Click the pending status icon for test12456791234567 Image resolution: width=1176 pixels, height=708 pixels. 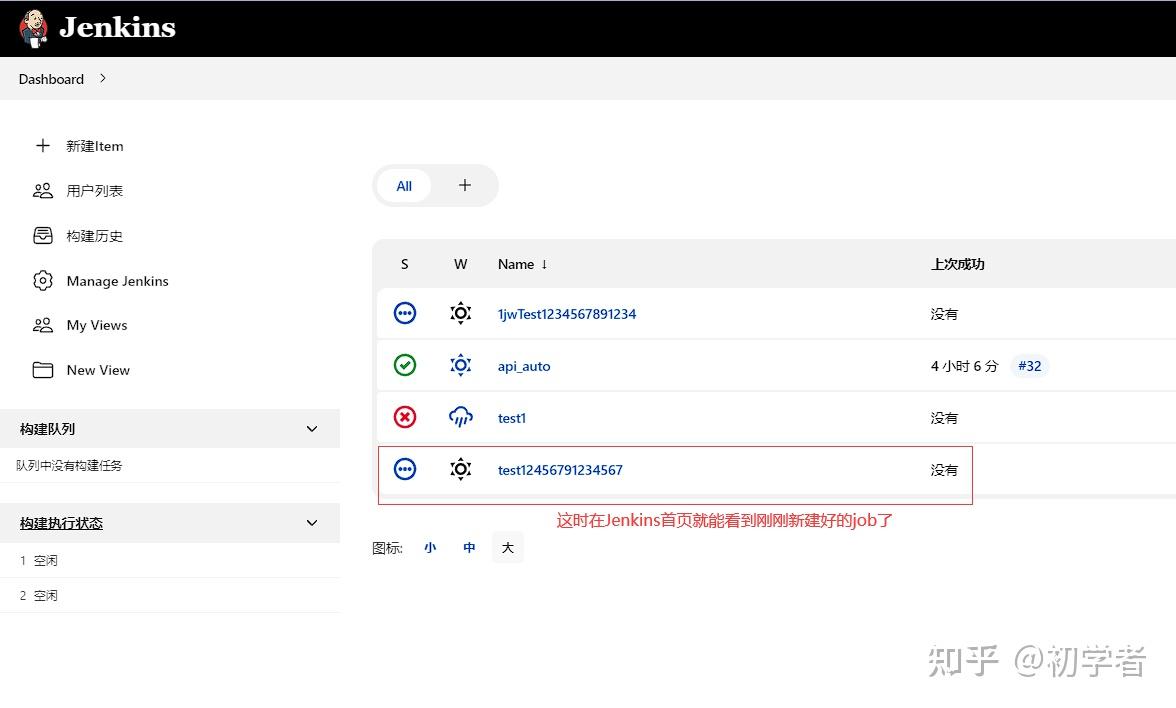405,469
